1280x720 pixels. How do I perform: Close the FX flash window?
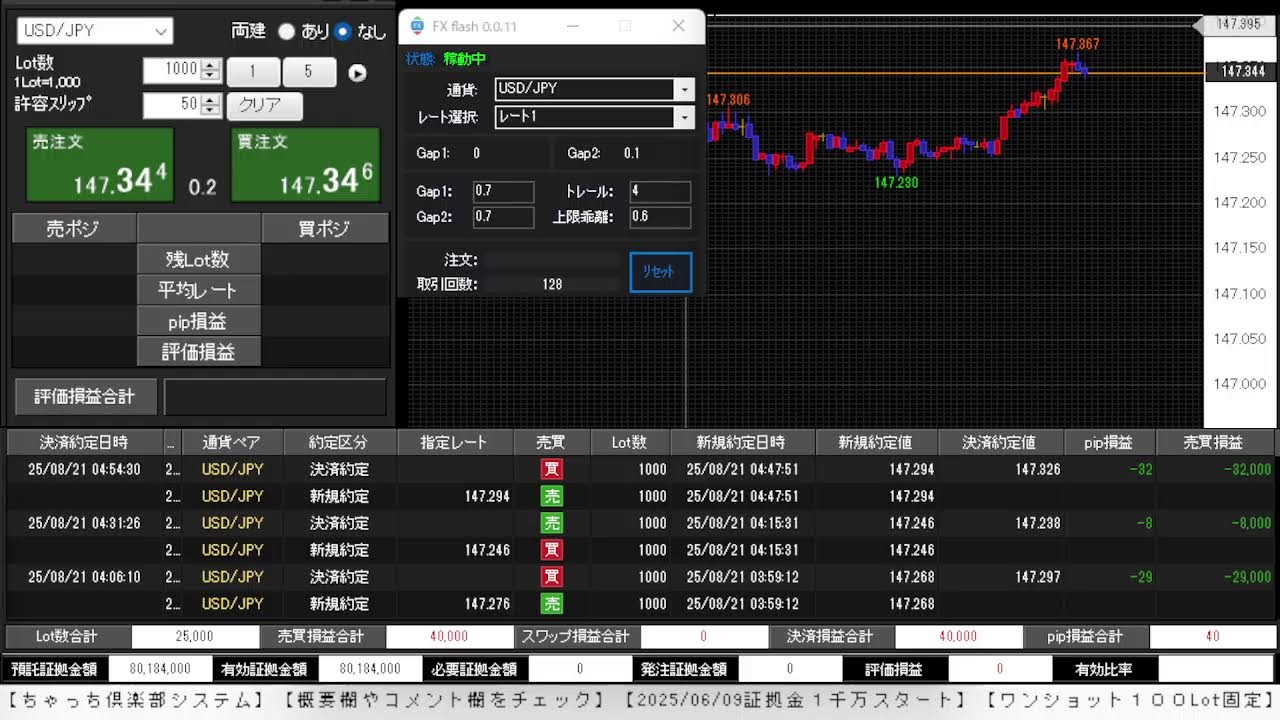tap(678, 26)
